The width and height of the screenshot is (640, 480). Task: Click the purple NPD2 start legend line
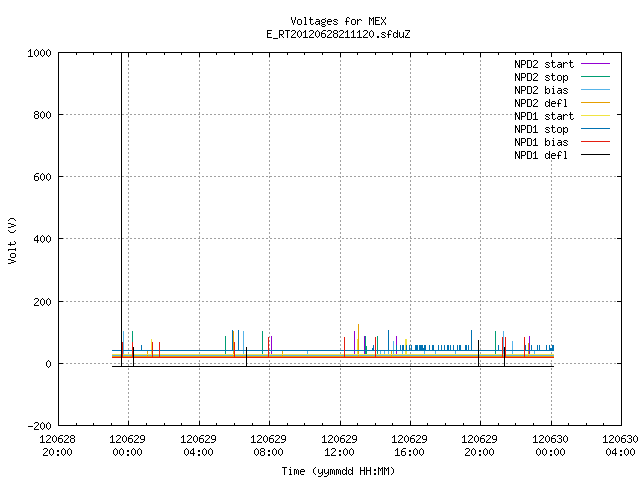click(596, 64)
